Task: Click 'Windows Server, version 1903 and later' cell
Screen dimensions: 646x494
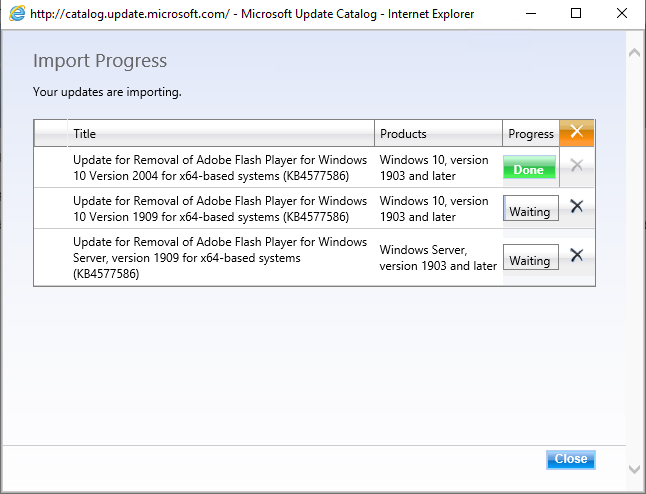Action: (x=438, y=258)
